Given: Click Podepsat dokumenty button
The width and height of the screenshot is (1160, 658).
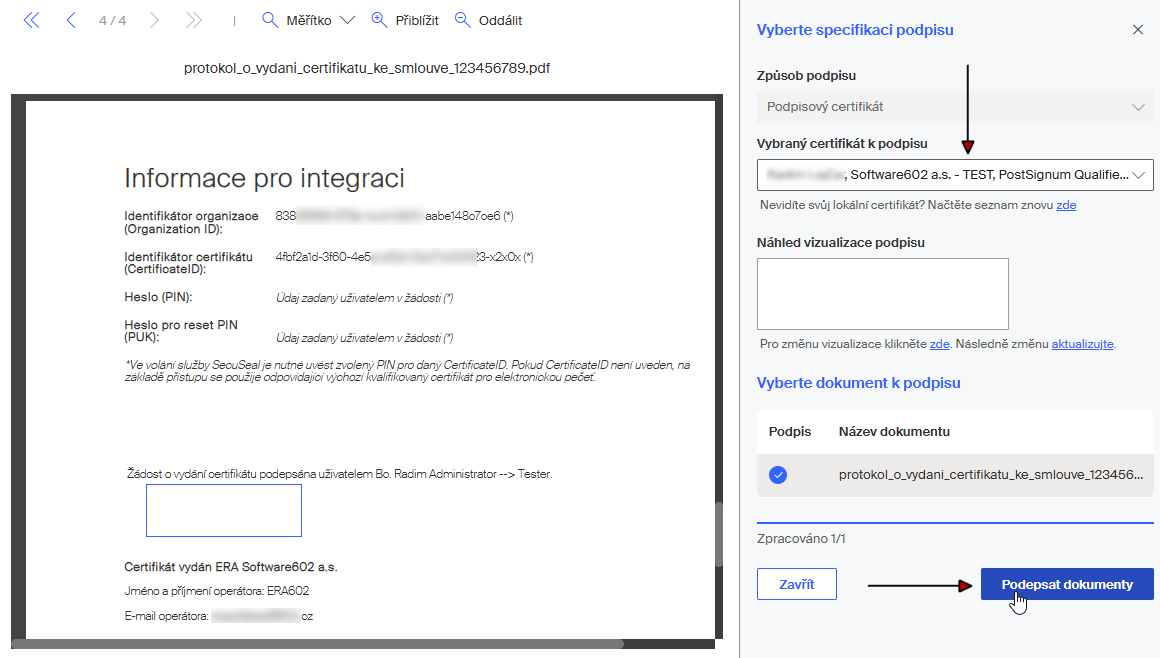Looking at the screenshot, I should [x=1066, y=584].
